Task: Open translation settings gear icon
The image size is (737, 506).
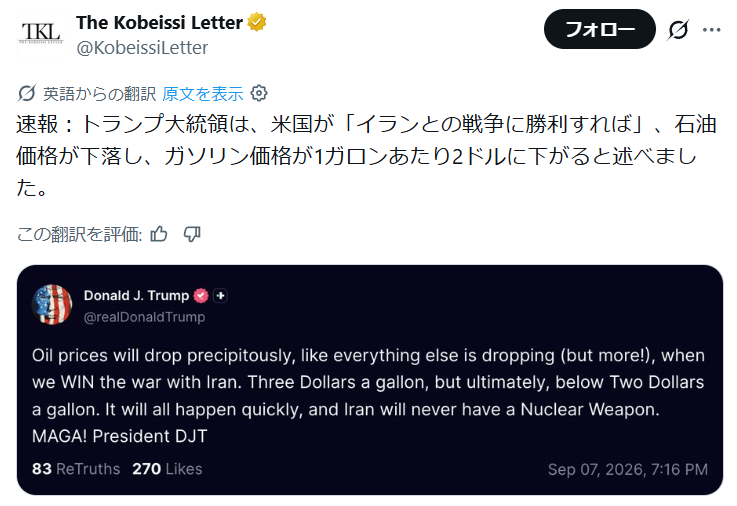Action: [259, 93]
